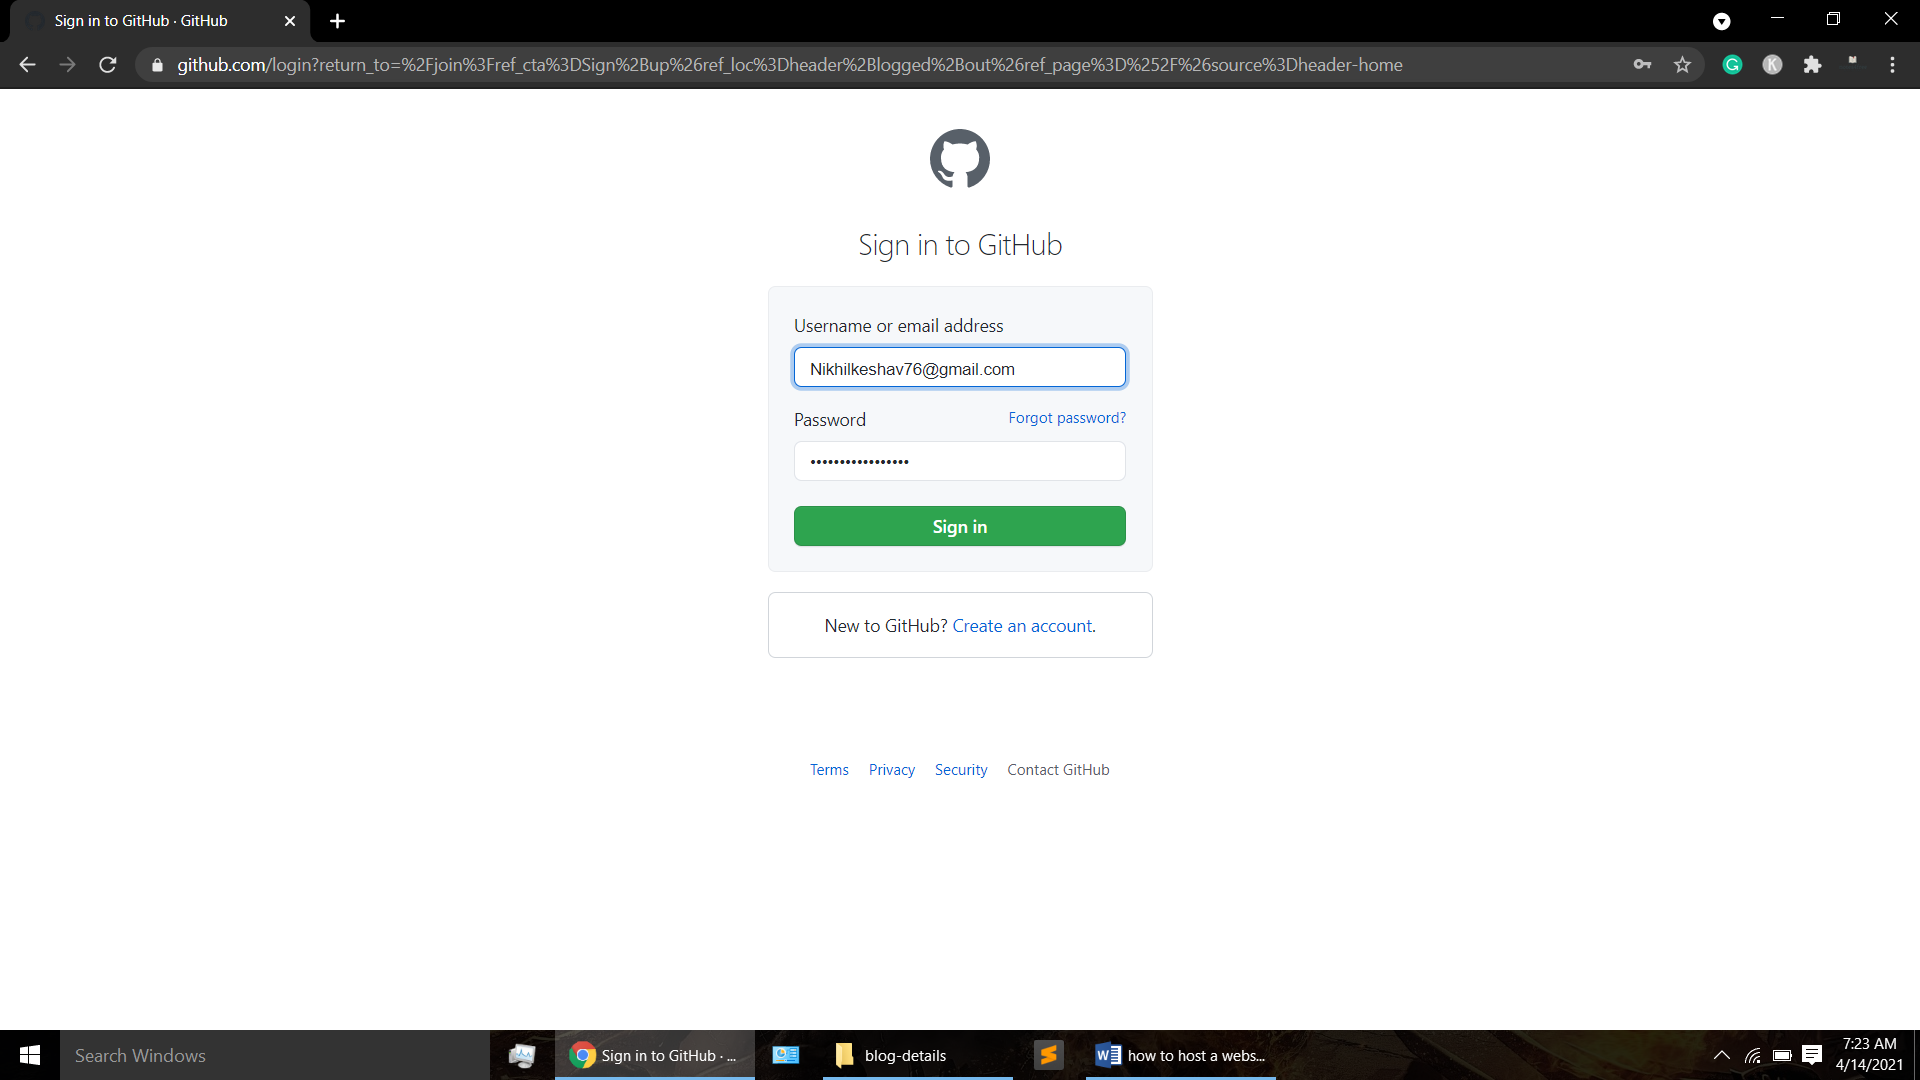This screenshot has width=1920, height=1080.
Task: Click the Password input field
Action: [x=960, y=462]
